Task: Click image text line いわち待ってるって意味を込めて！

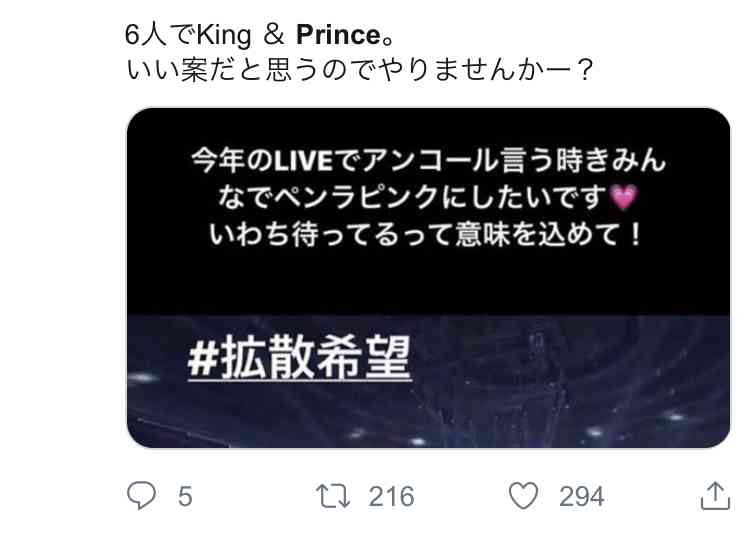Action: click(426, 235)
